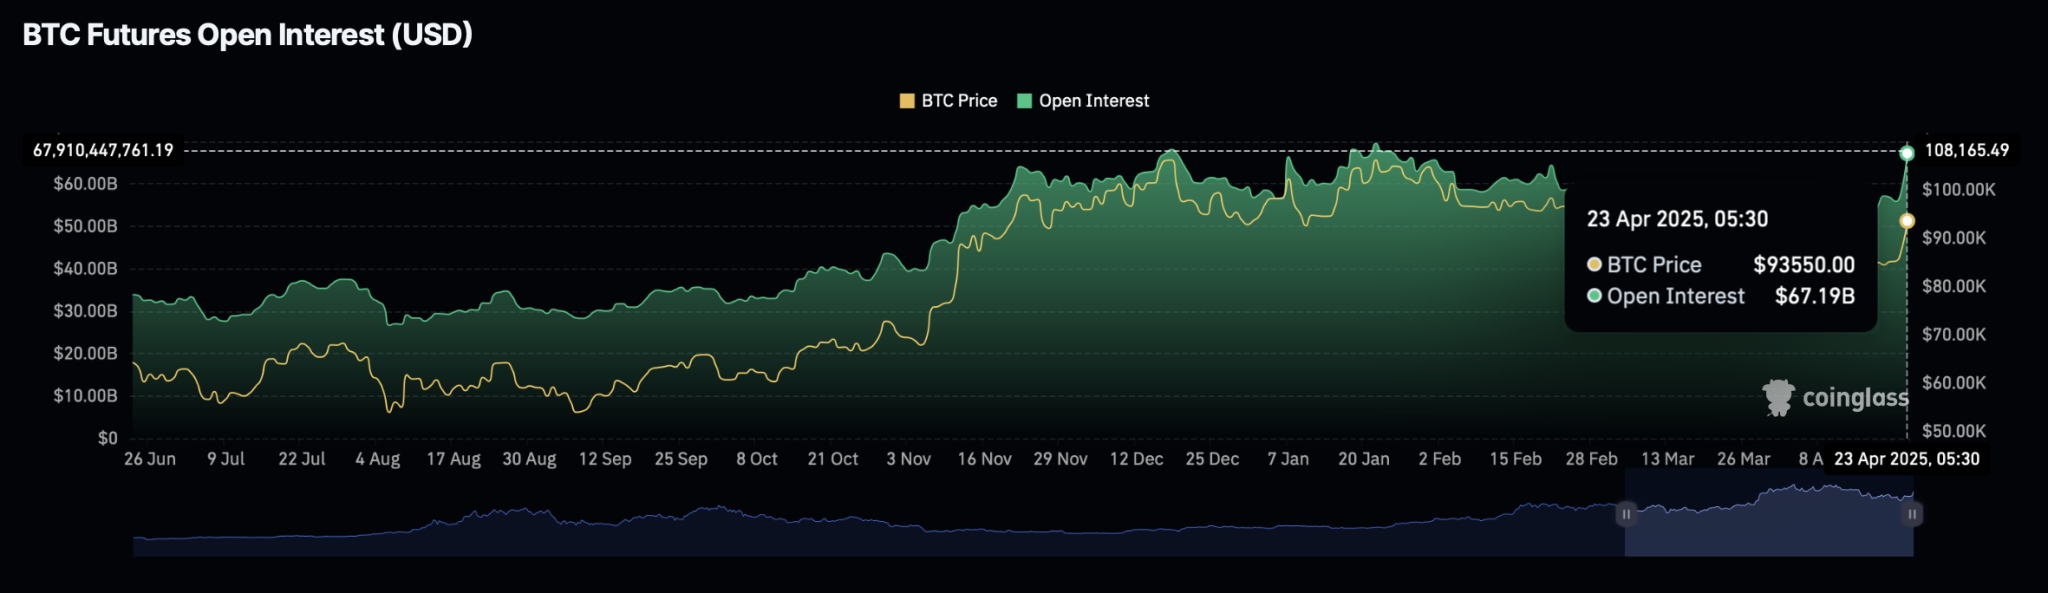Click the 108,165.49 price axis label
The width and height of the screenshot is (2048, 593).
1966,150
